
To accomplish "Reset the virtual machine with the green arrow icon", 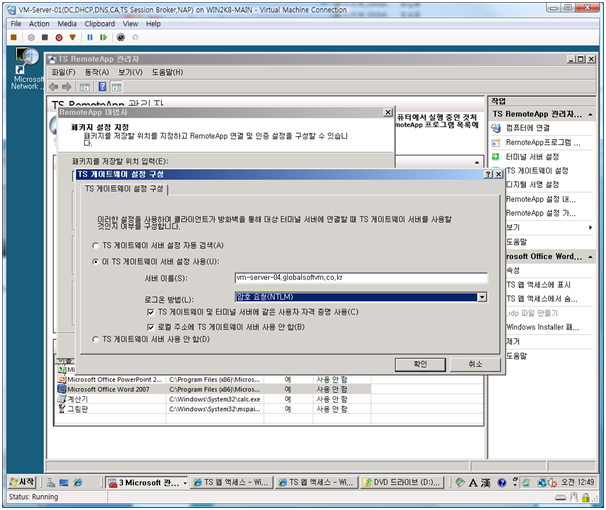I will click(x=103, y=37).
